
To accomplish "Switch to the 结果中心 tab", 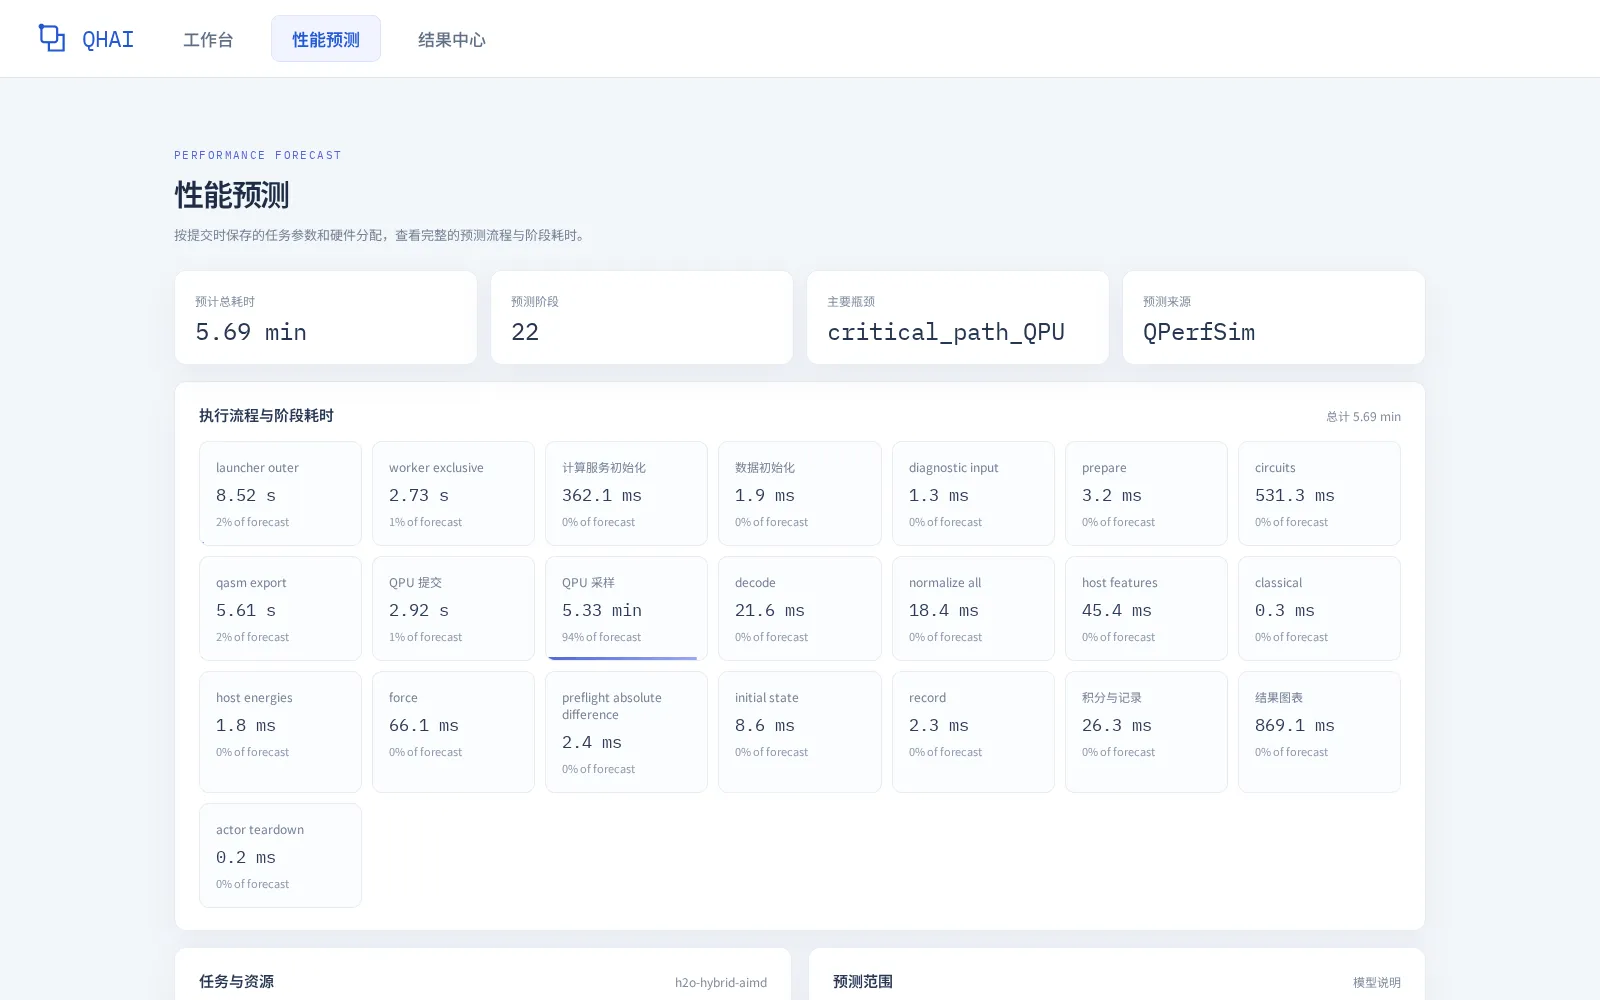I will point(452,39).
